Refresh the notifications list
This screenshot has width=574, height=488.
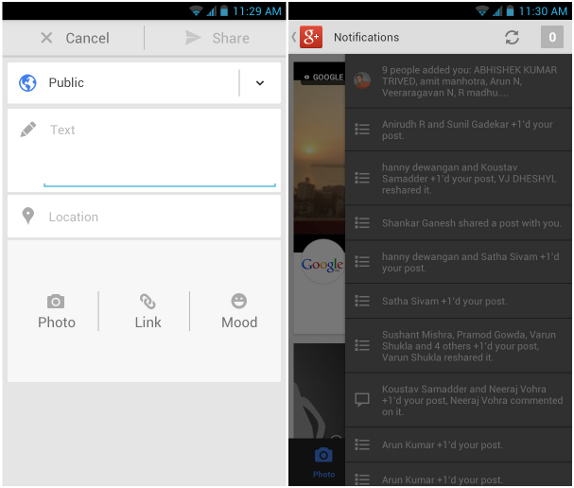(x=512, y=37)
